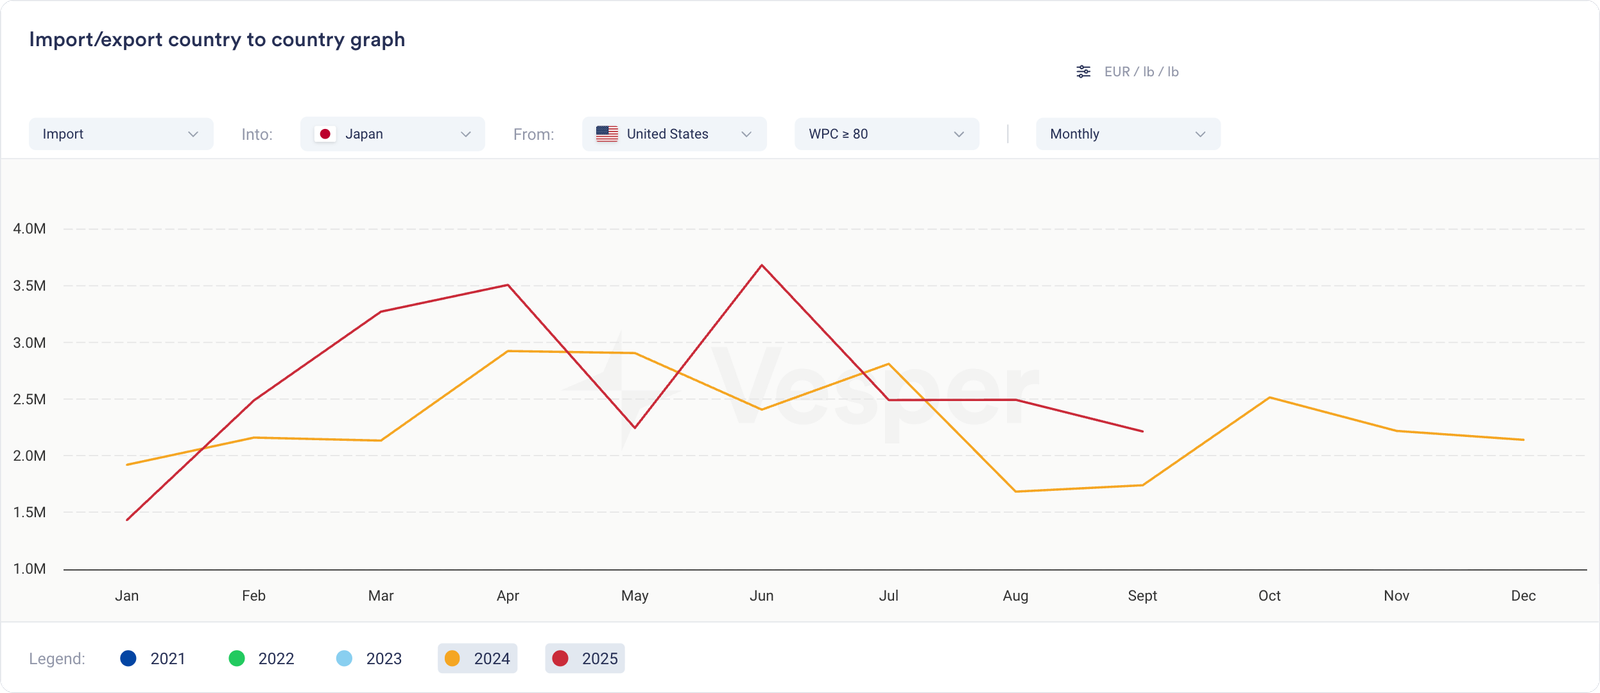Click the 2023 light blue legend dot
Screen dimensions: 1600x693
tap(344, 658)
